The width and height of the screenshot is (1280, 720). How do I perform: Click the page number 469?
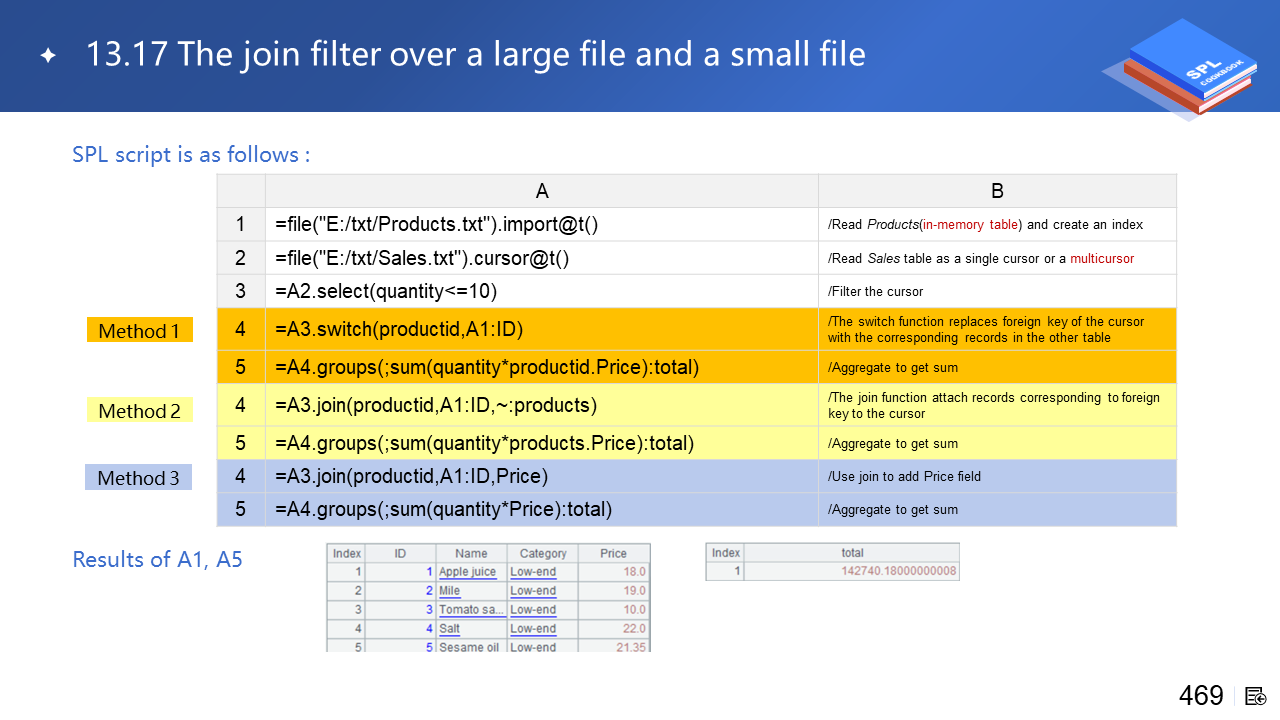point(1201,696)
